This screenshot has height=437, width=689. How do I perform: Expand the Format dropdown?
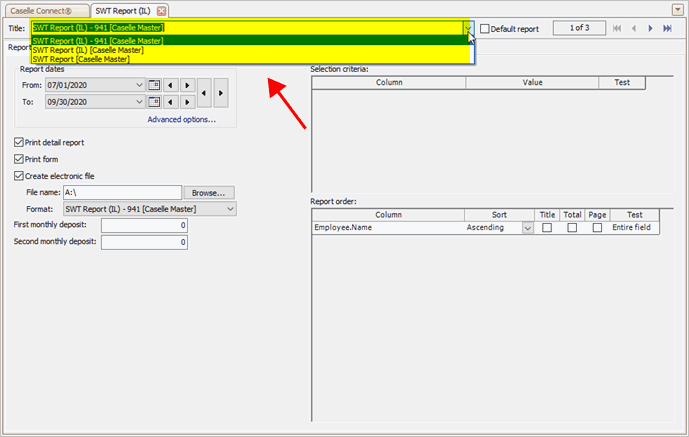[230, 209]
